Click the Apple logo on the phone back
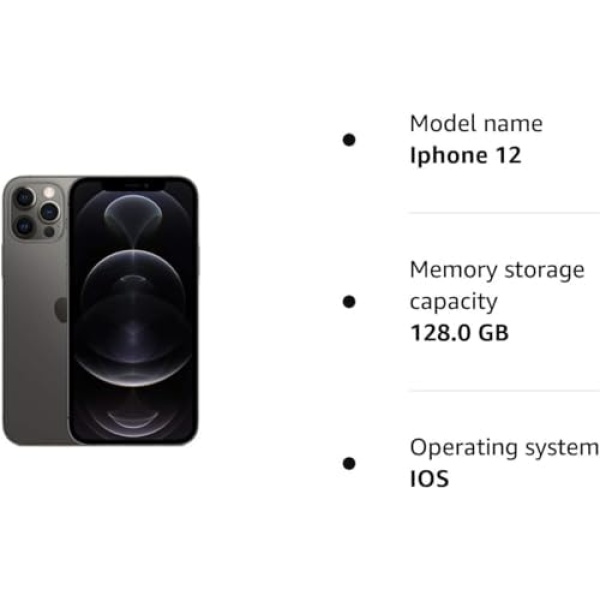The image size is (600, 600). (x=61, y=309)
